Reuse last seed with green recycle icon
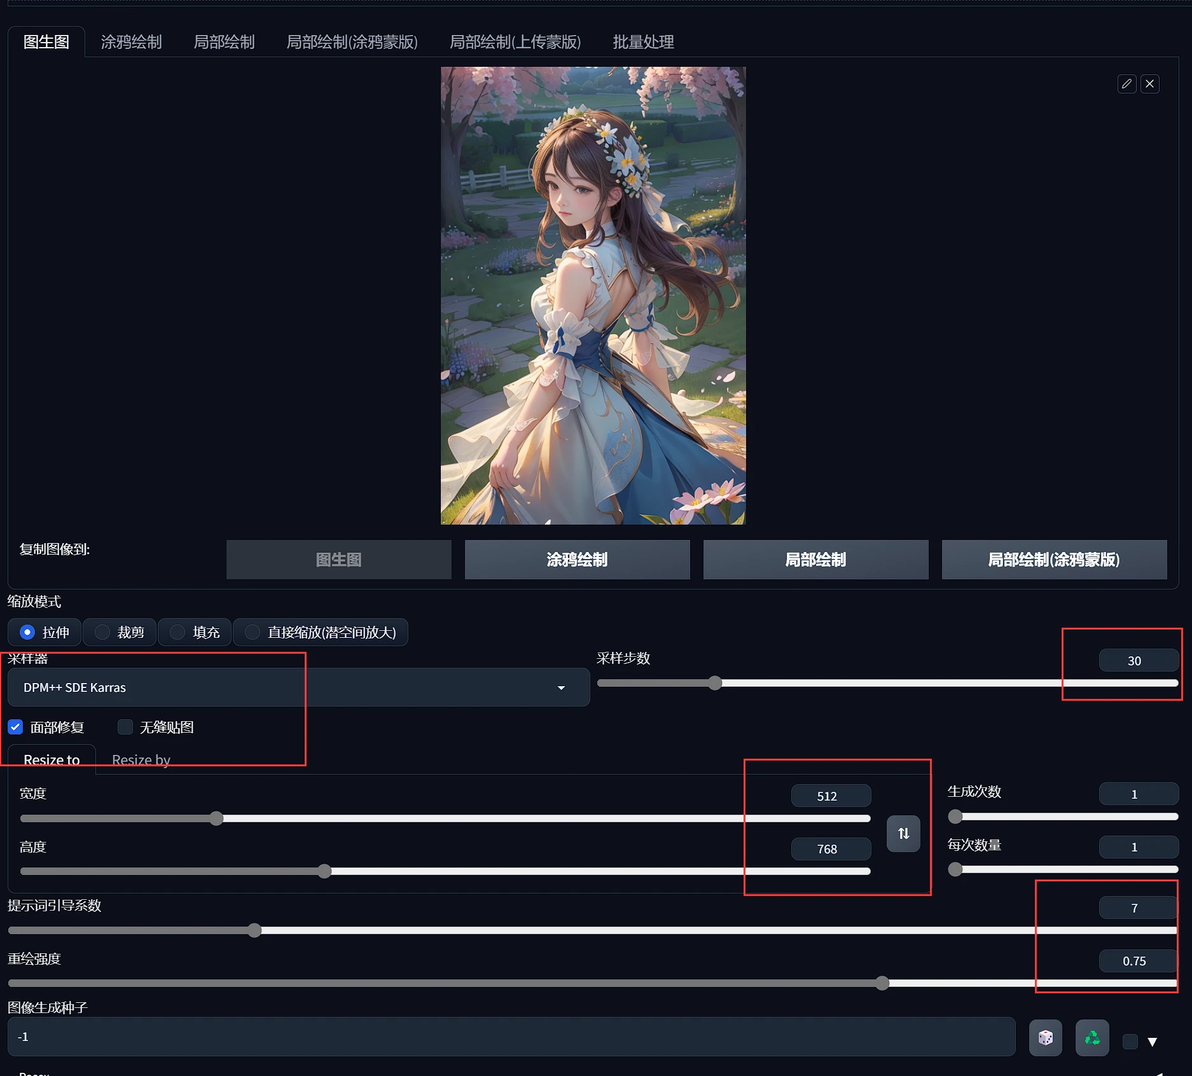 1092,1038
